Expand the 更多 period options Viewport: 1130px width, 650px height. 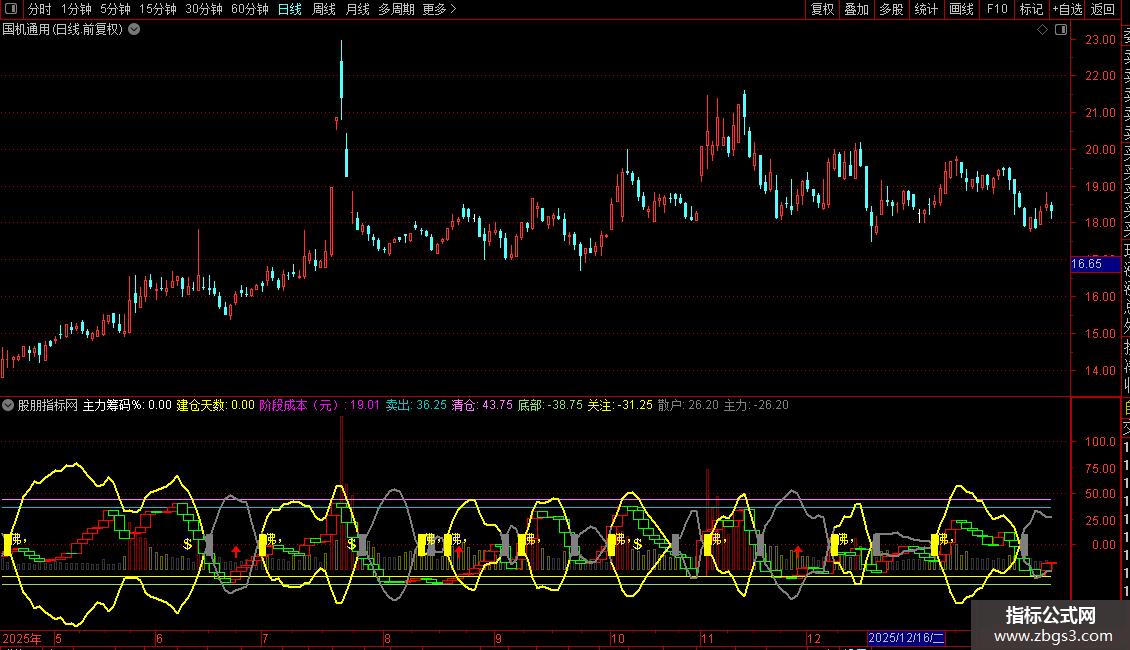point(440,9)
